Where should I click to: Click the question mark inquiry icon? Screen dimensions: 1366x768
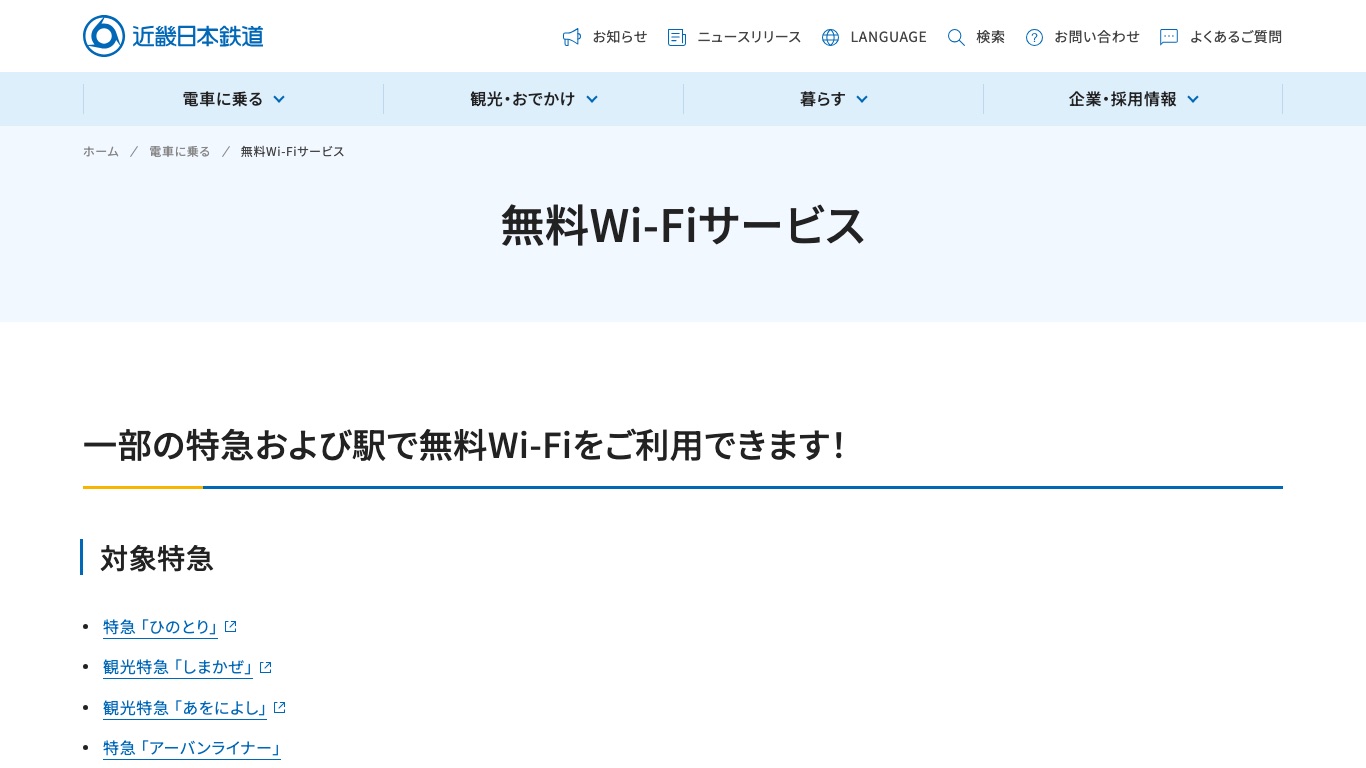1034,37
